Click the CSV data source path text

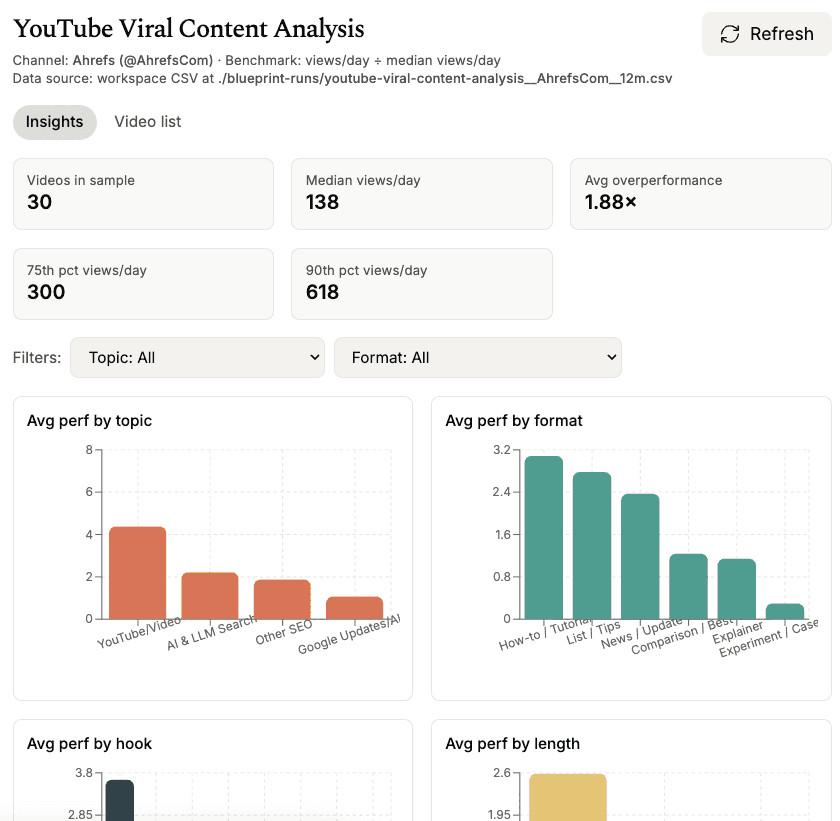[x=445, y=79]
